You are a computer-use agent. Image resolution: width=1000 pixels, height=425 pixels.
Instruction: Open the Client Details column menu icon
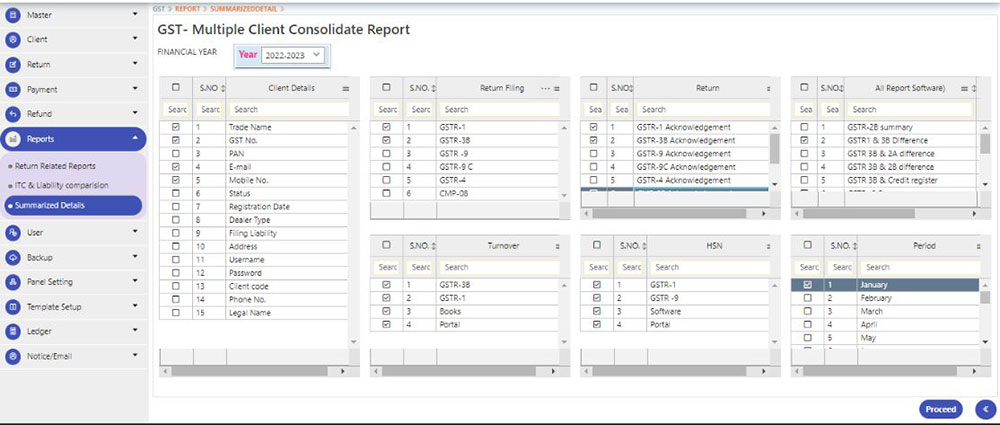346,89
